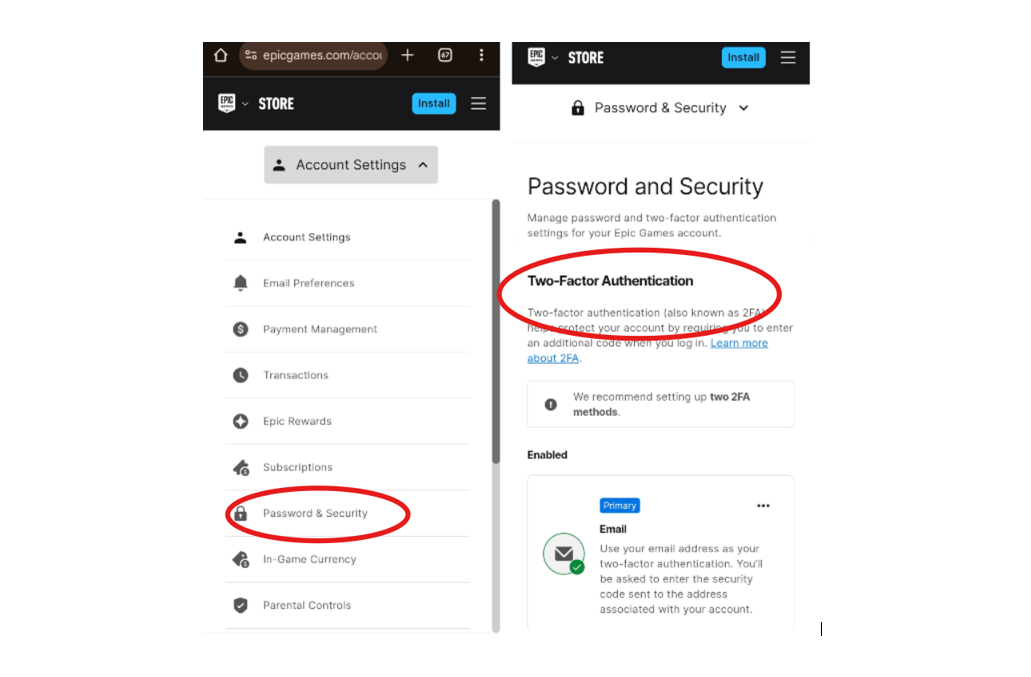The height and width of the screenshot is (677, 1031).
Task: Expand the Password & Security page dropdown
Action: (x=660, y=108)
